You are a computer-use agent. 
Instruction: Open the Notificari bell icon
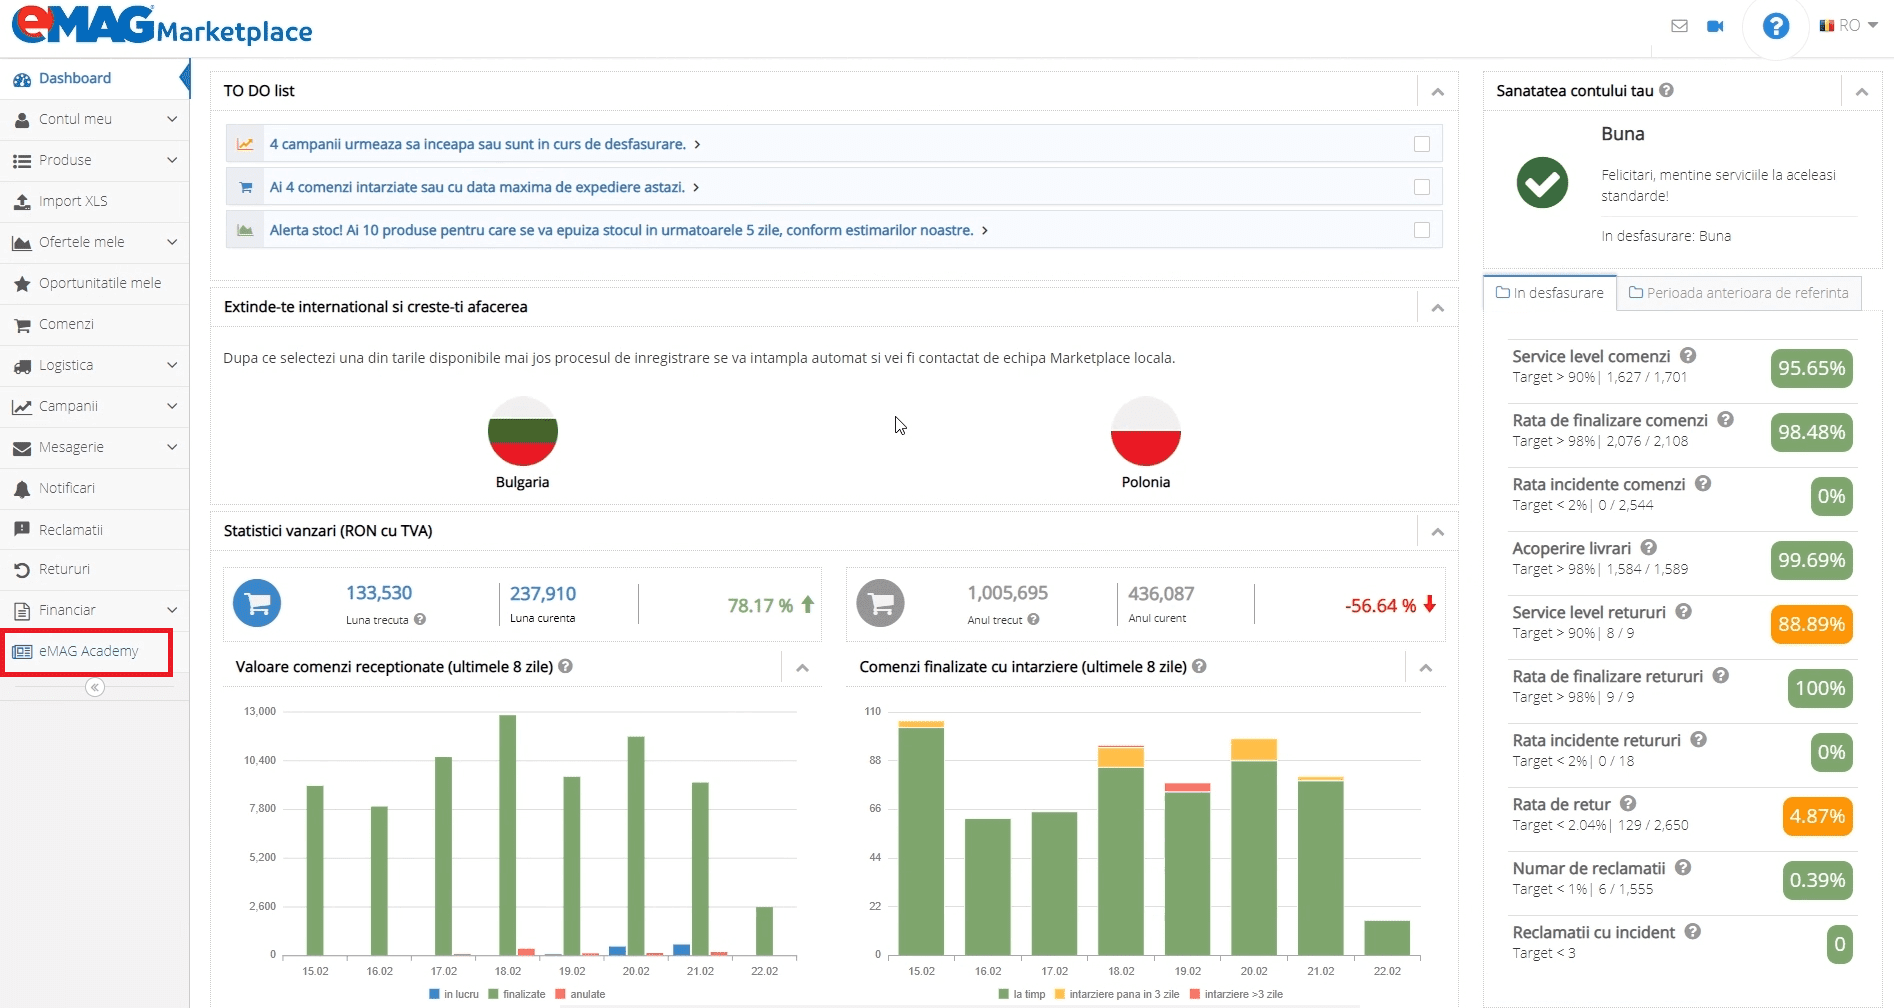[21, 488]
